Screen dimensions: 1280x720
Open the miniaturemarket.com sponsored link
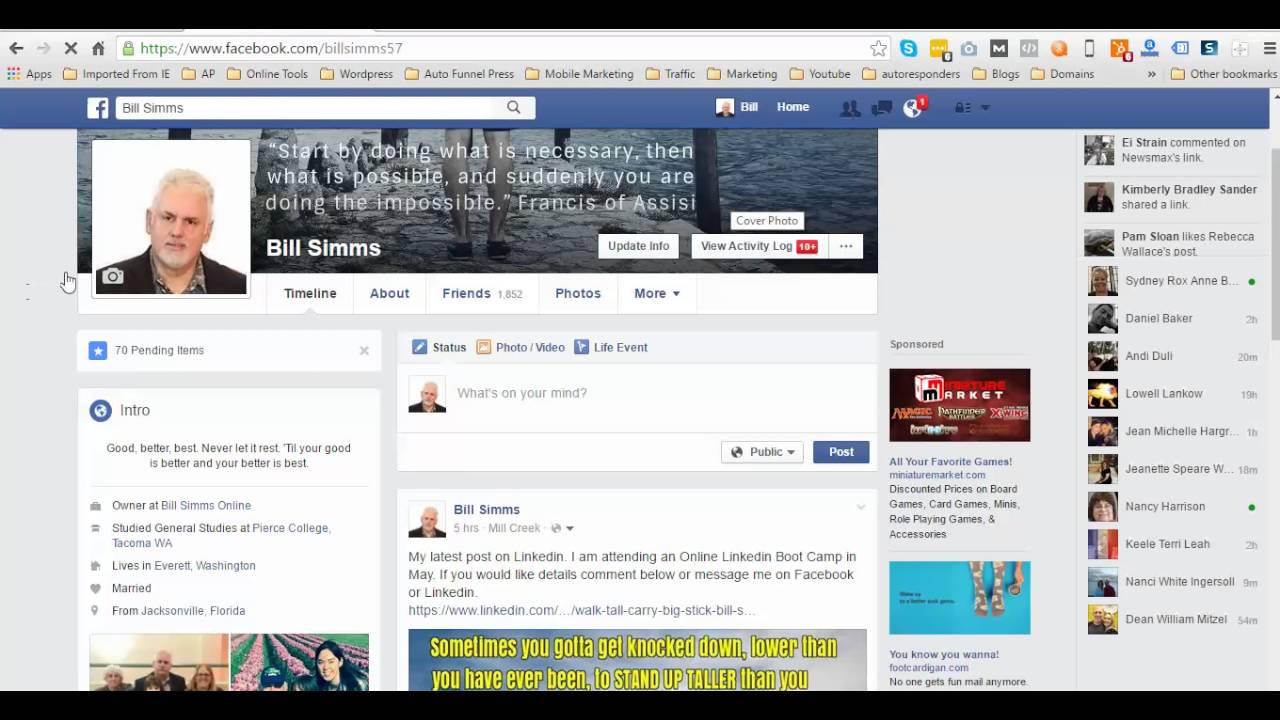[x=937, y=475]
